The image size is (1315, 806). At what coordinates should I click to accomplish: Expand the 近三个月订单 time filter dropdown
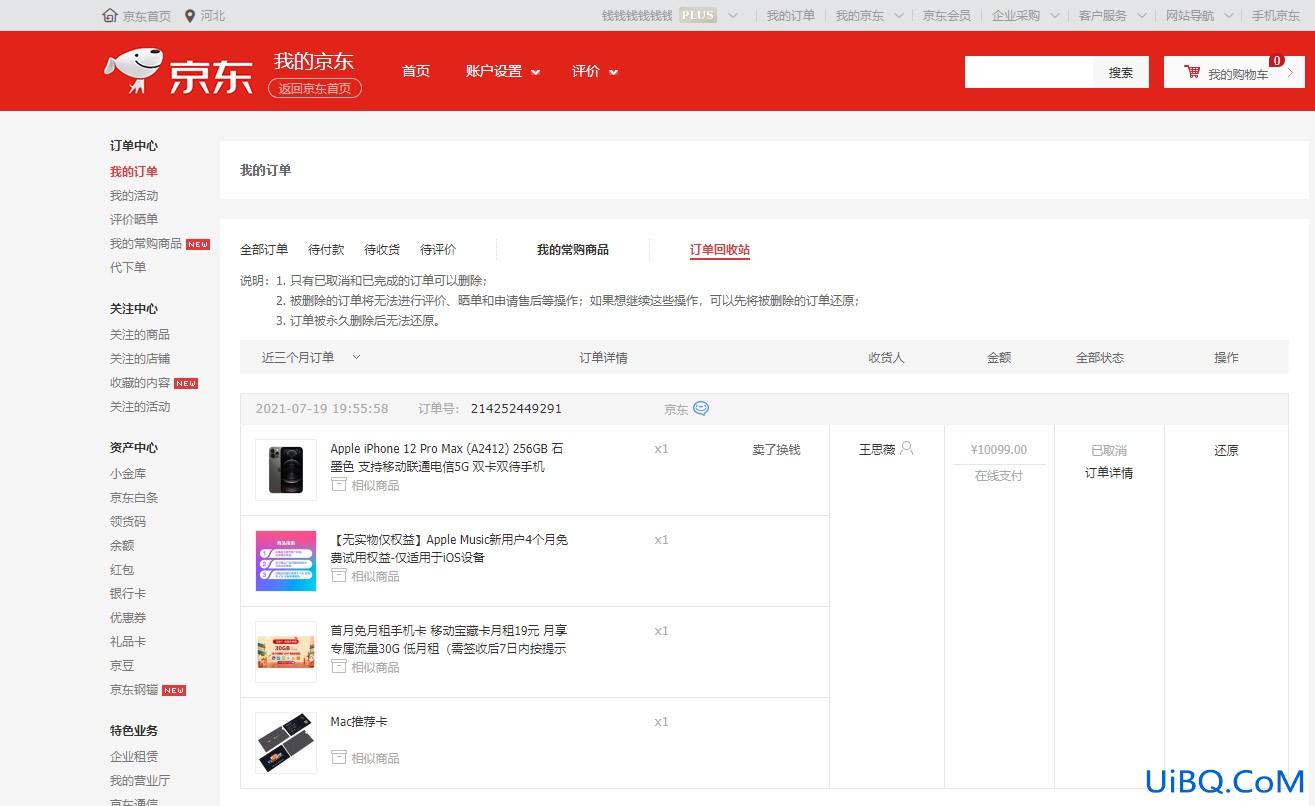coord(356,357)
